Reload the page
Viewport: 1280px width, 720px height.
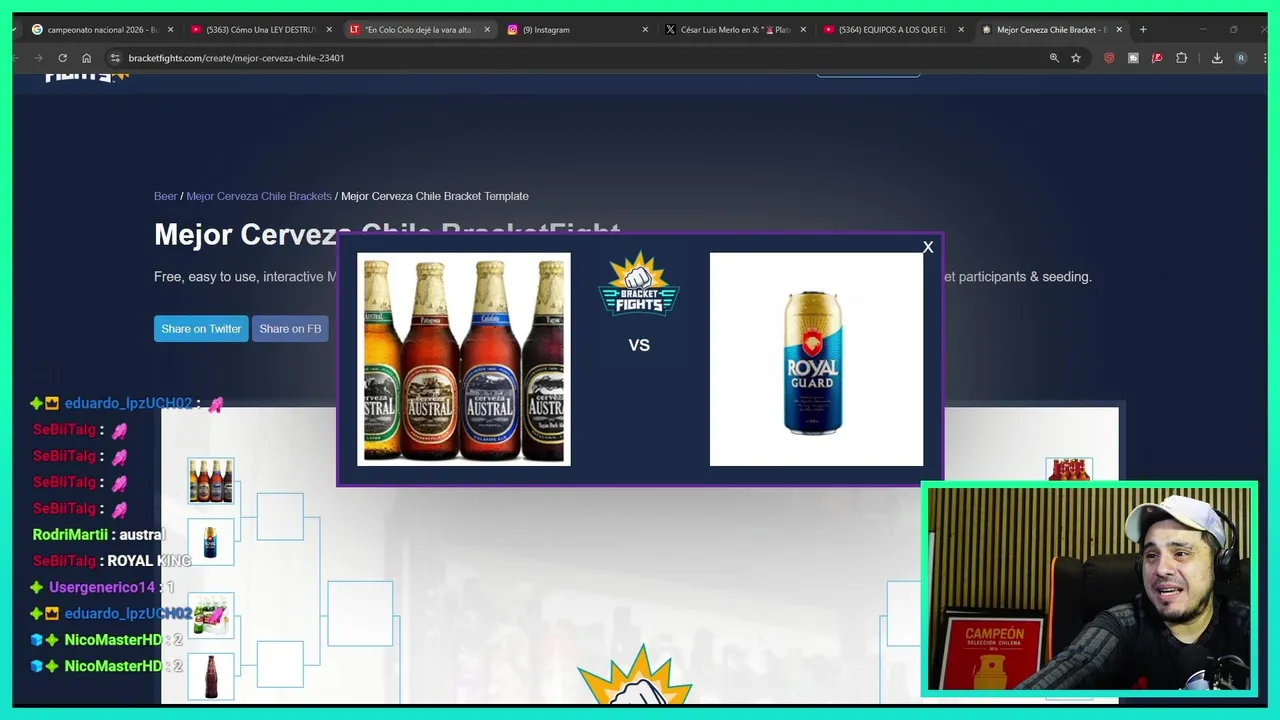[62, 58]
